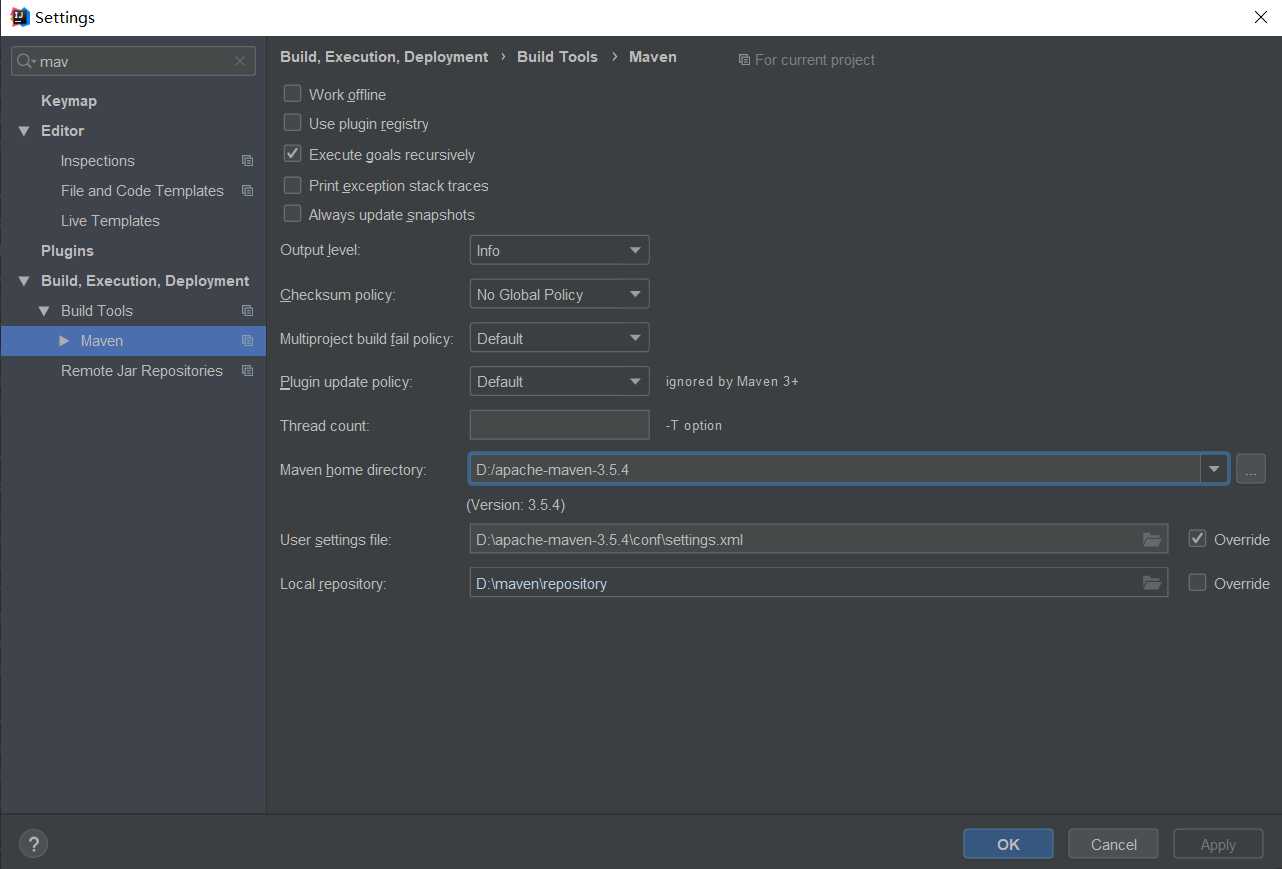Click the OK button
Viewport: 1282px width, 869px height.
tap(1008, 844)
